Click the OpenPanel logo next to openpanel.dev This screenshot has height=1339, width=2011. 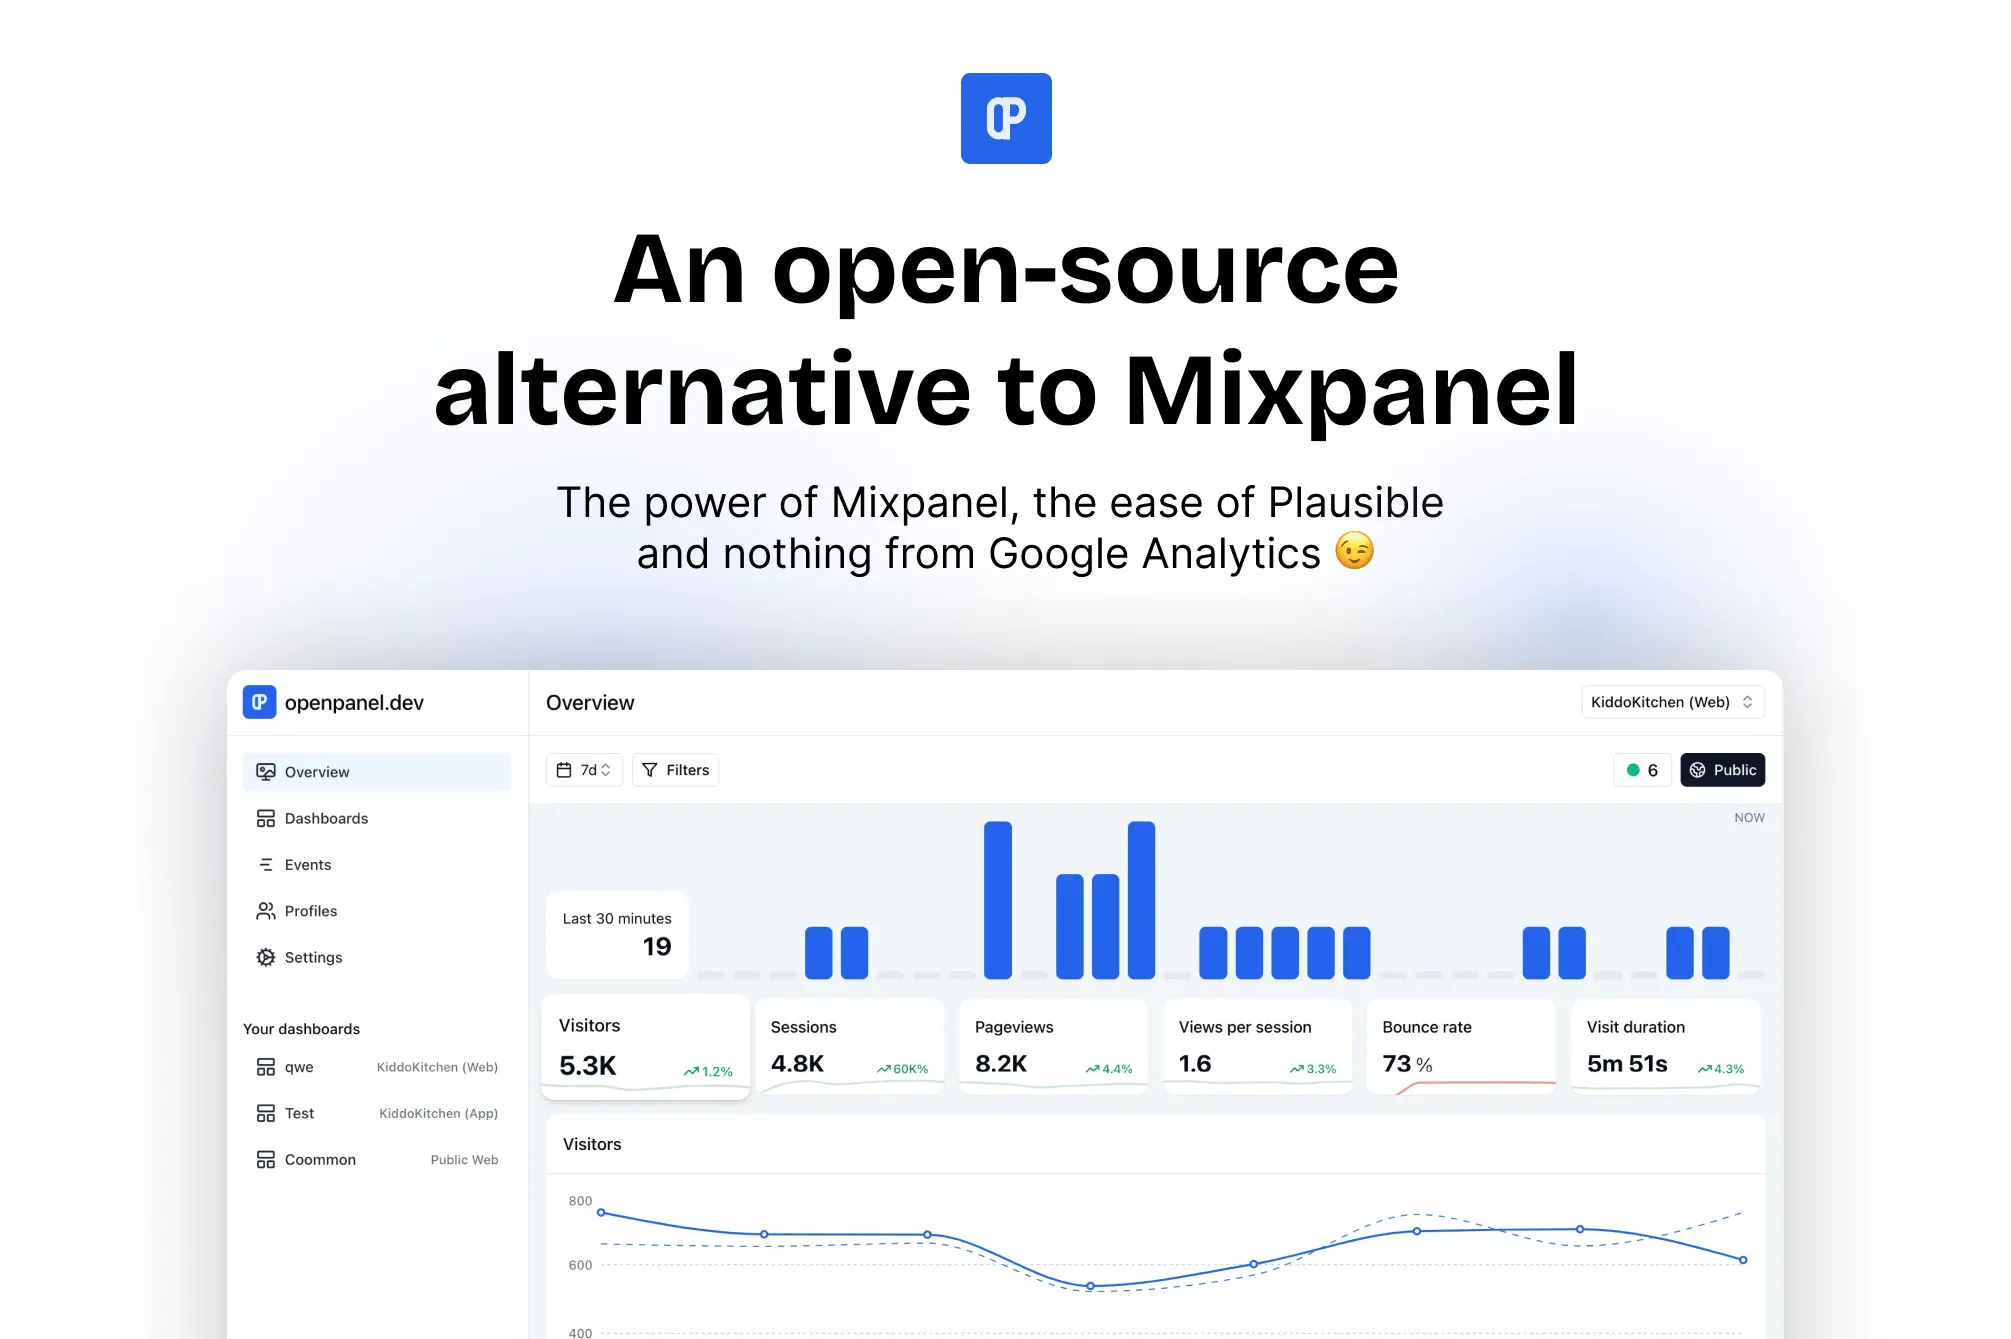259,702
